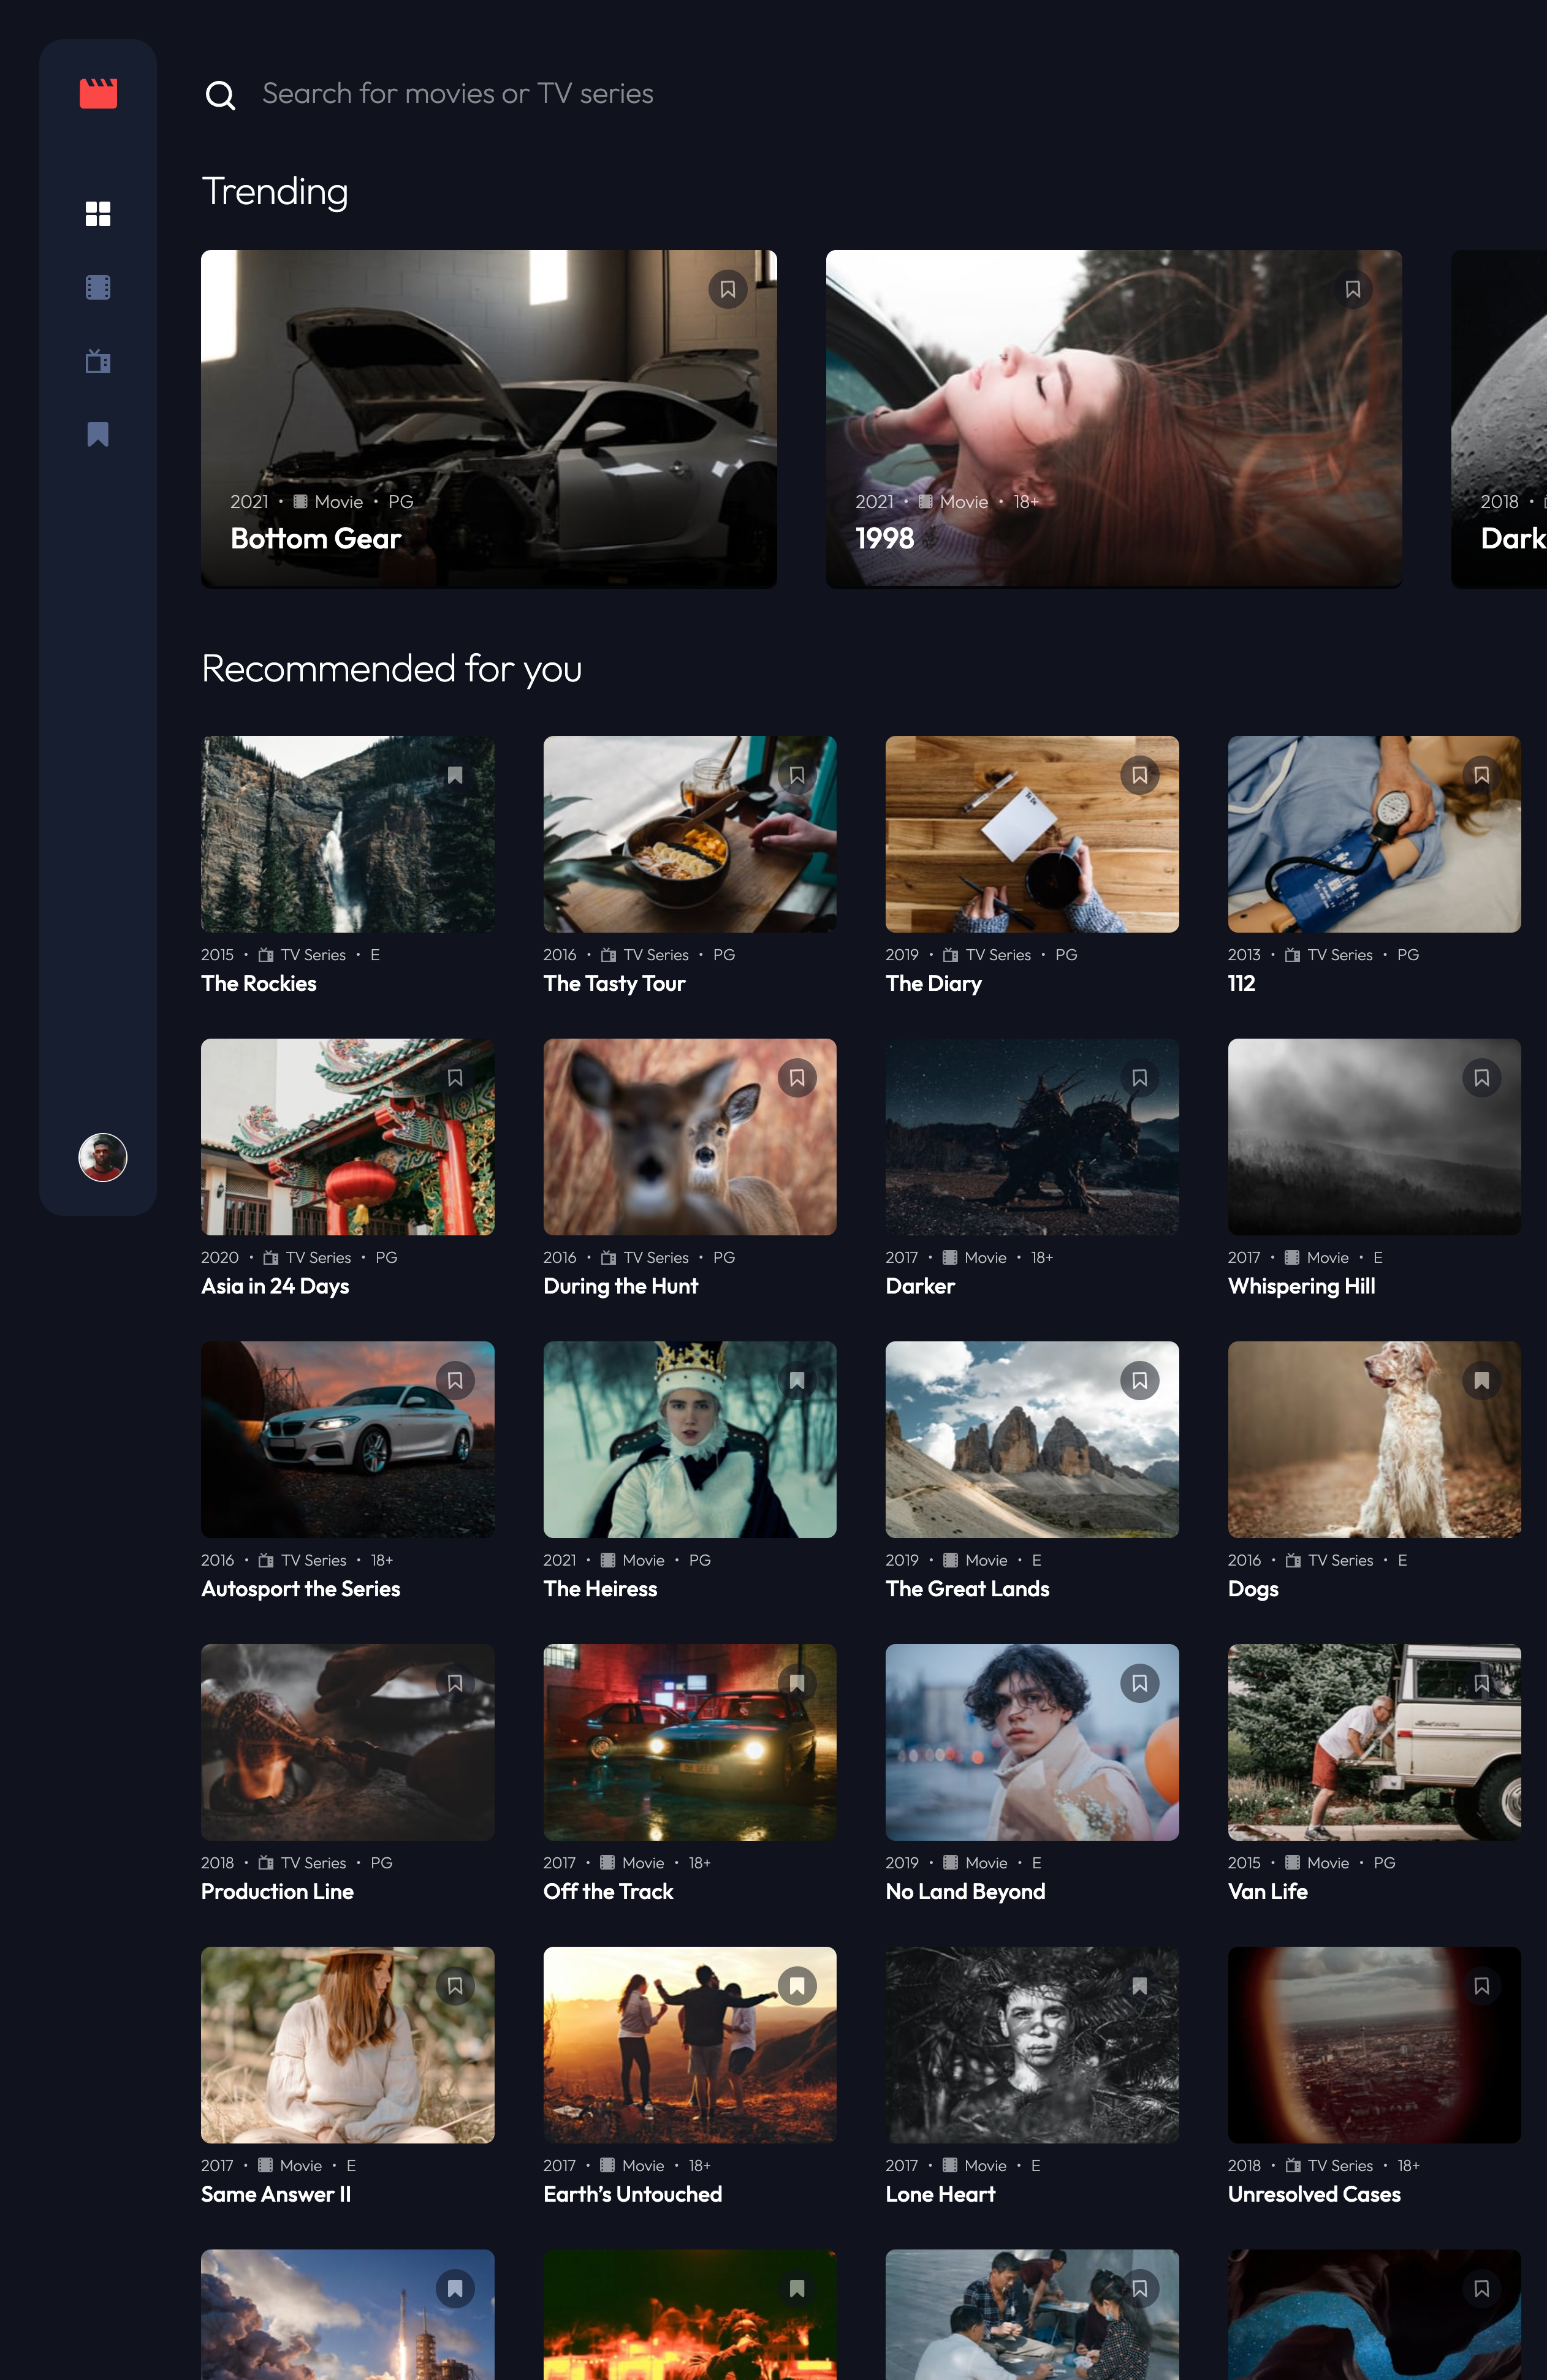Click the Autosport the Series title
This screenshot has width=1547, height=2380.
[300, 1589]
